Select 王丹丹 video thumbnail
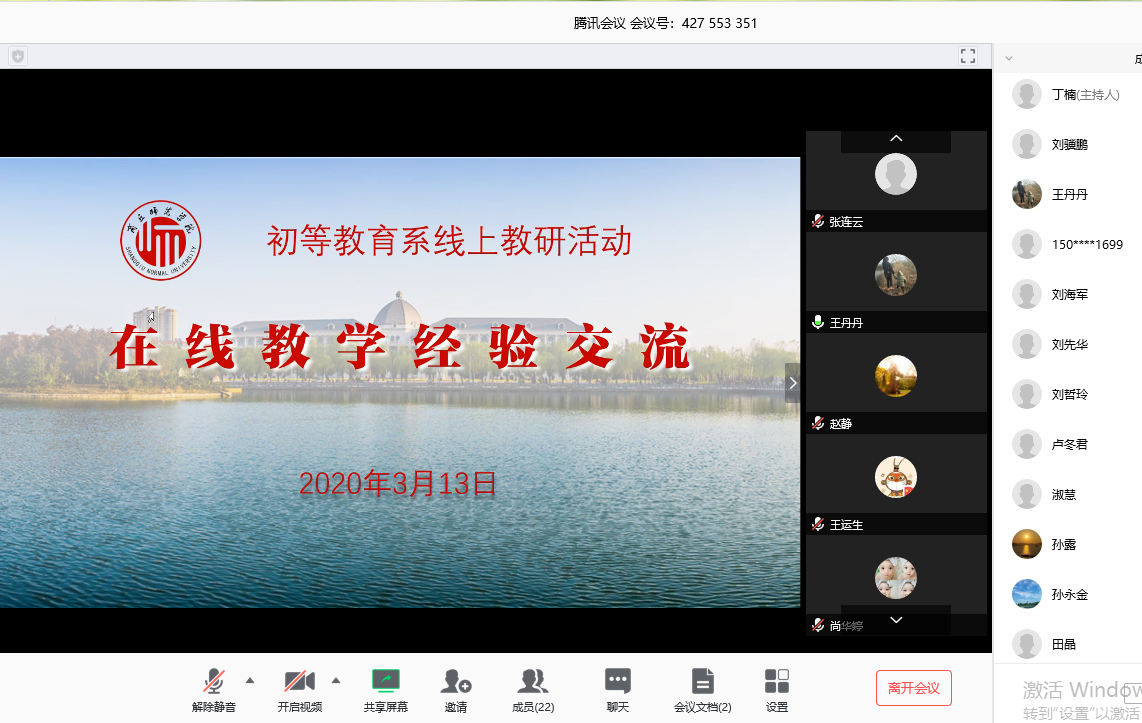The image size is (1142, 723). click(896, 275)
